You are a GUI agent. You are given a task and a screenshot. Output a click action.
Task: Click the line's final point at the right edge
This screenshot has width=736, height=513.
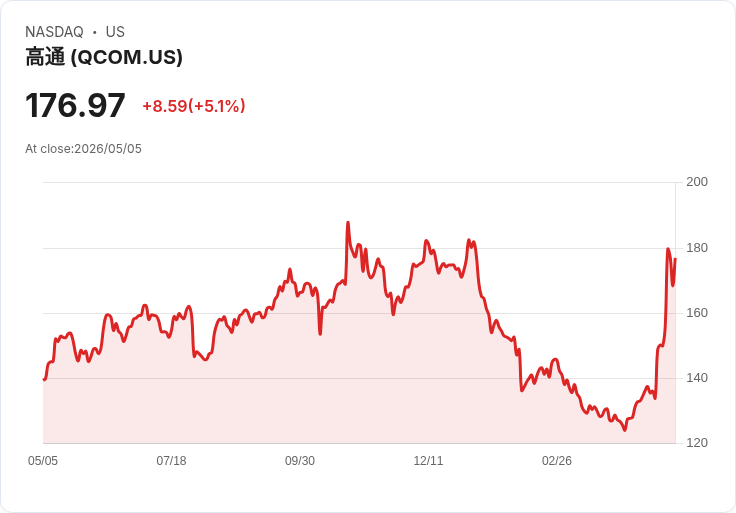tap(675, 259)
